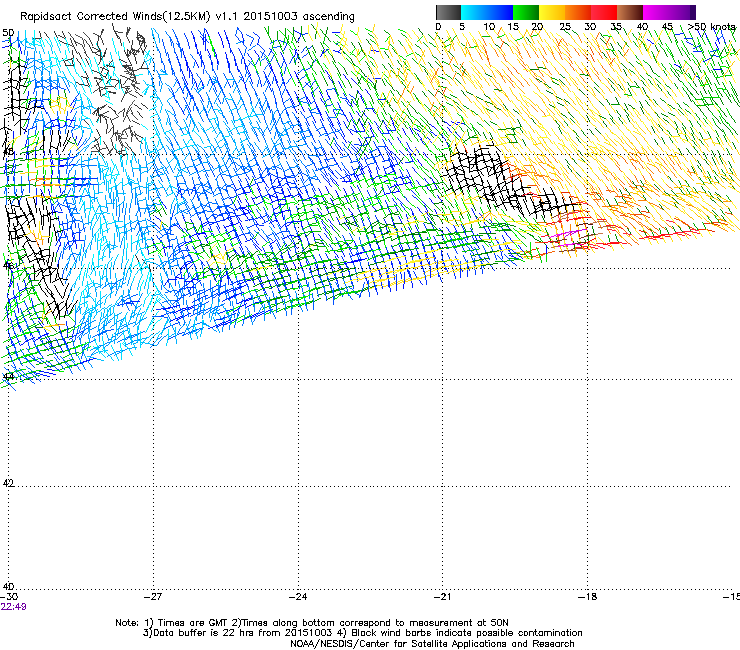Click the NOAA/NESDIS credit line
This screenshot has width=740, height=650.
(432, 644)
